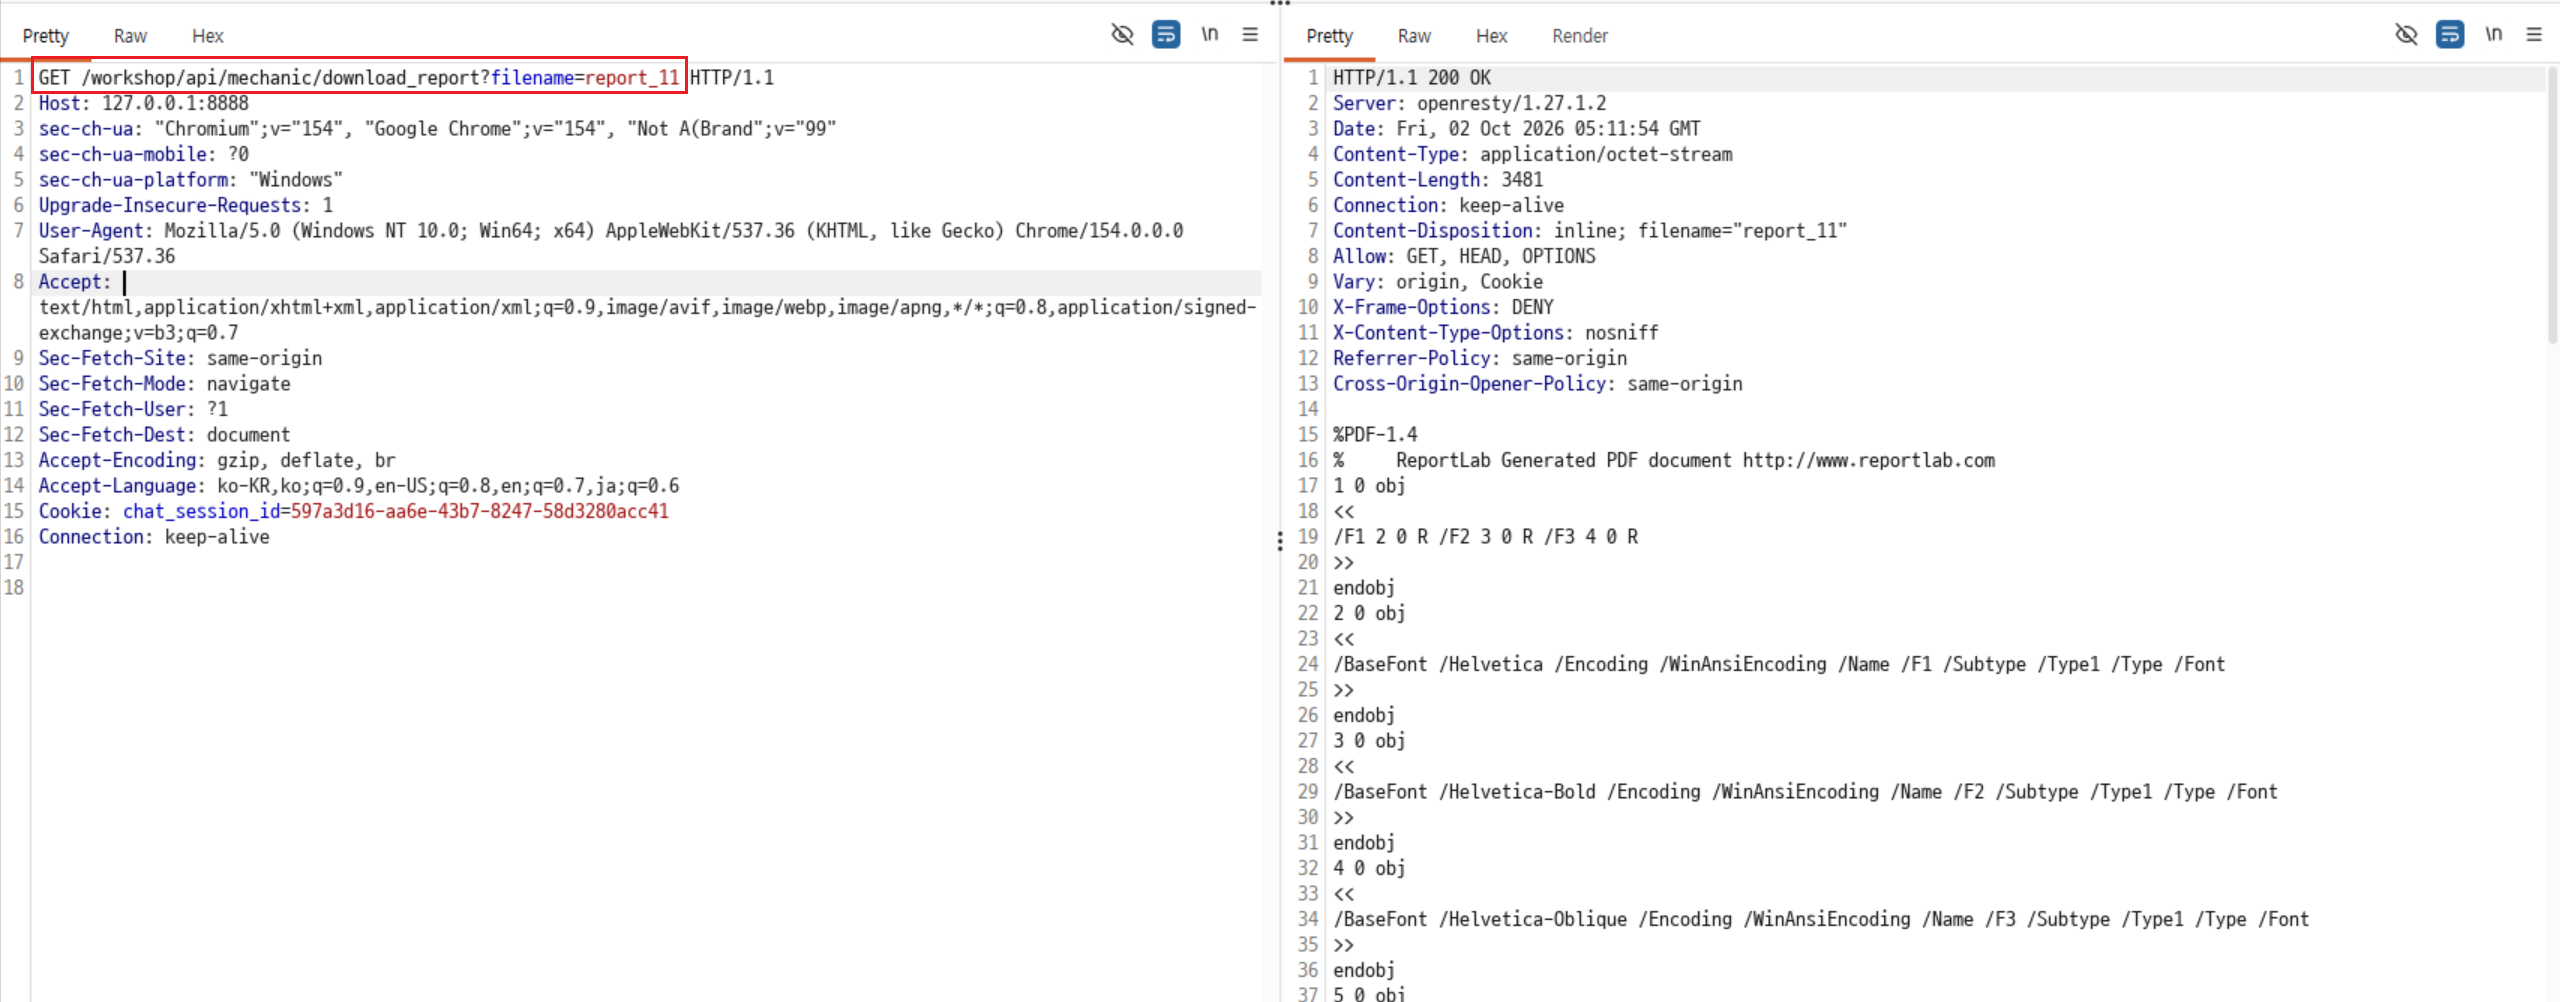The height and width of the screenshot is (1002, 2560).
Task: Click the Accept-Encoding: gzip, deflate, br line
Action: (217, 460)
